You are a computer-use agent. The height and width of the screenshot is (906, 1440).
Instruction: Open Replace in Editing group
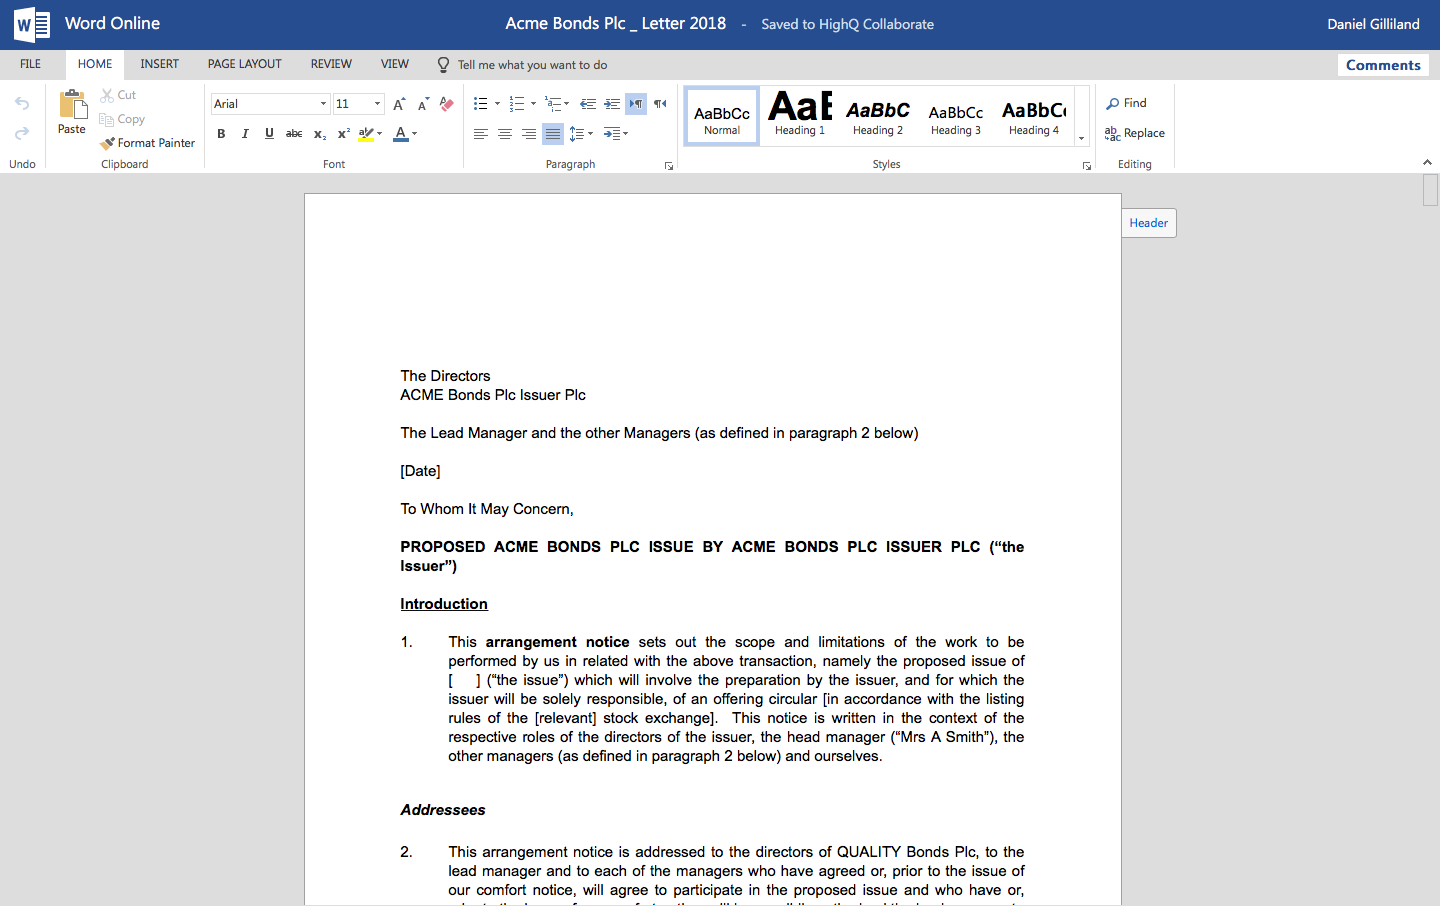coord(1135,133)
